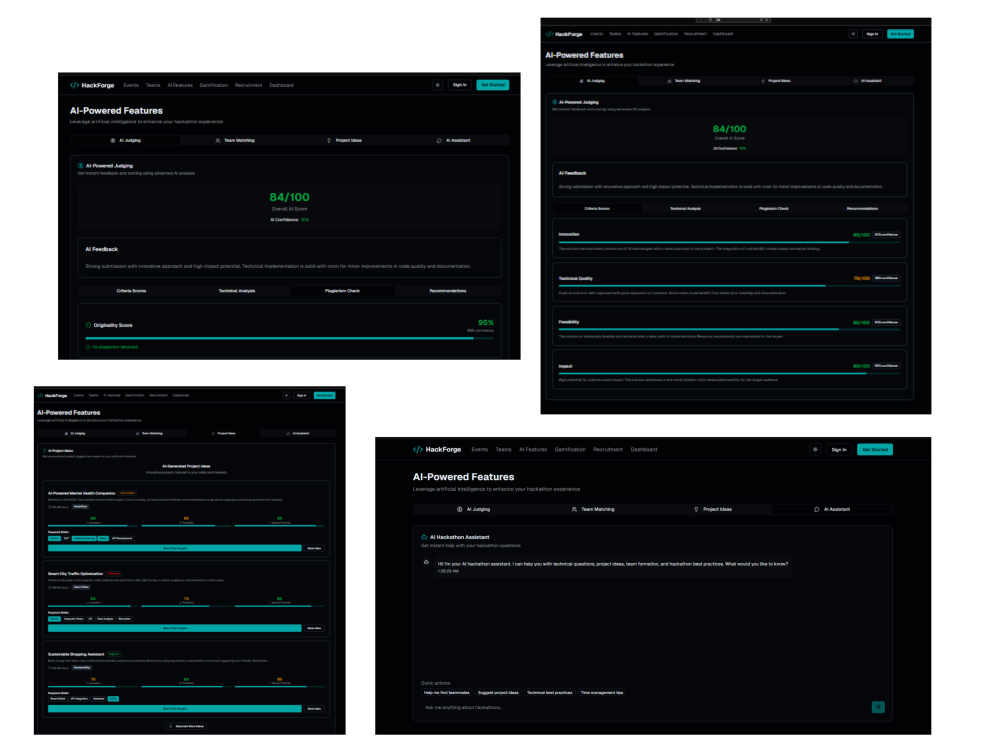Click Get Started in Plagiarism Check screenshot

(492, 85)
